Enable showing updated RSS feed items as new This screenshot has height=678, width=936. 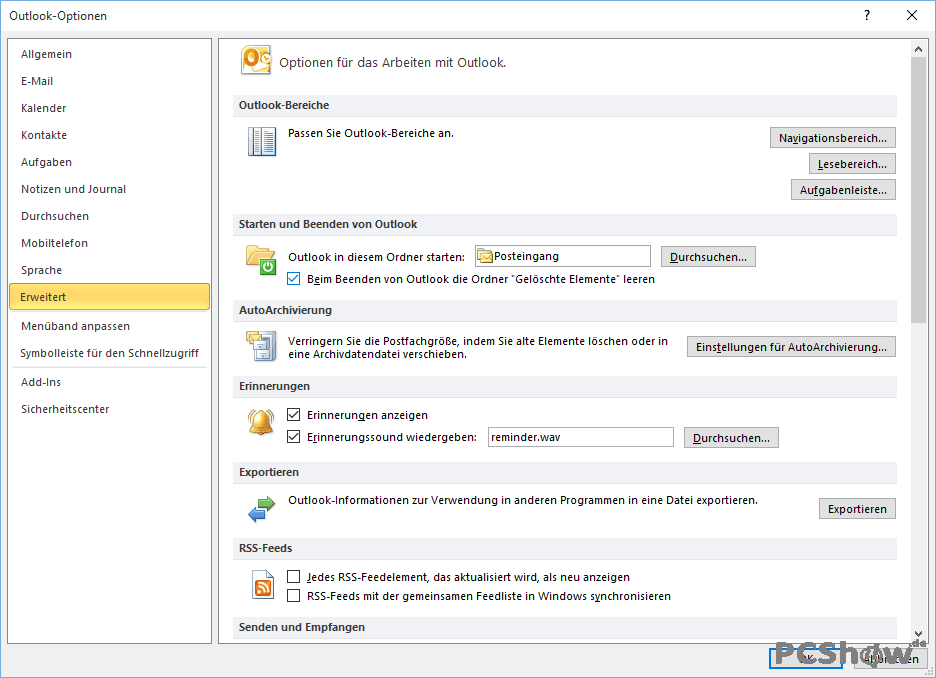pyautogui.click(x=293, y=577)
